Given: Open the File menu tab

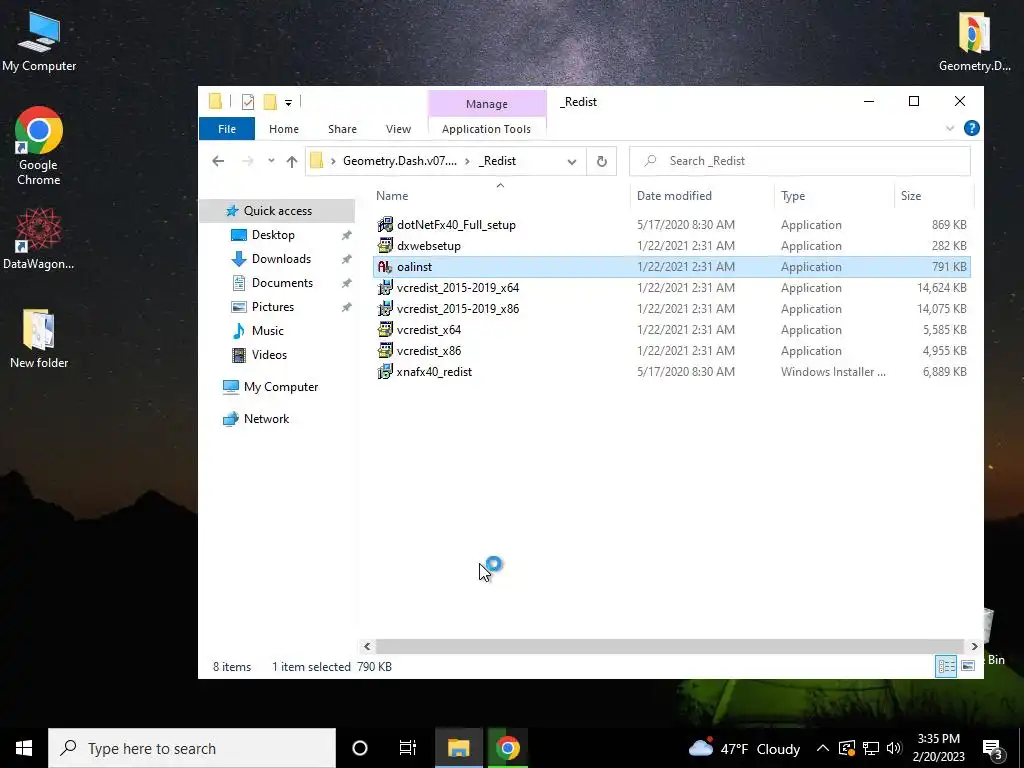Looking at the screenshot, I should (227, 129).
